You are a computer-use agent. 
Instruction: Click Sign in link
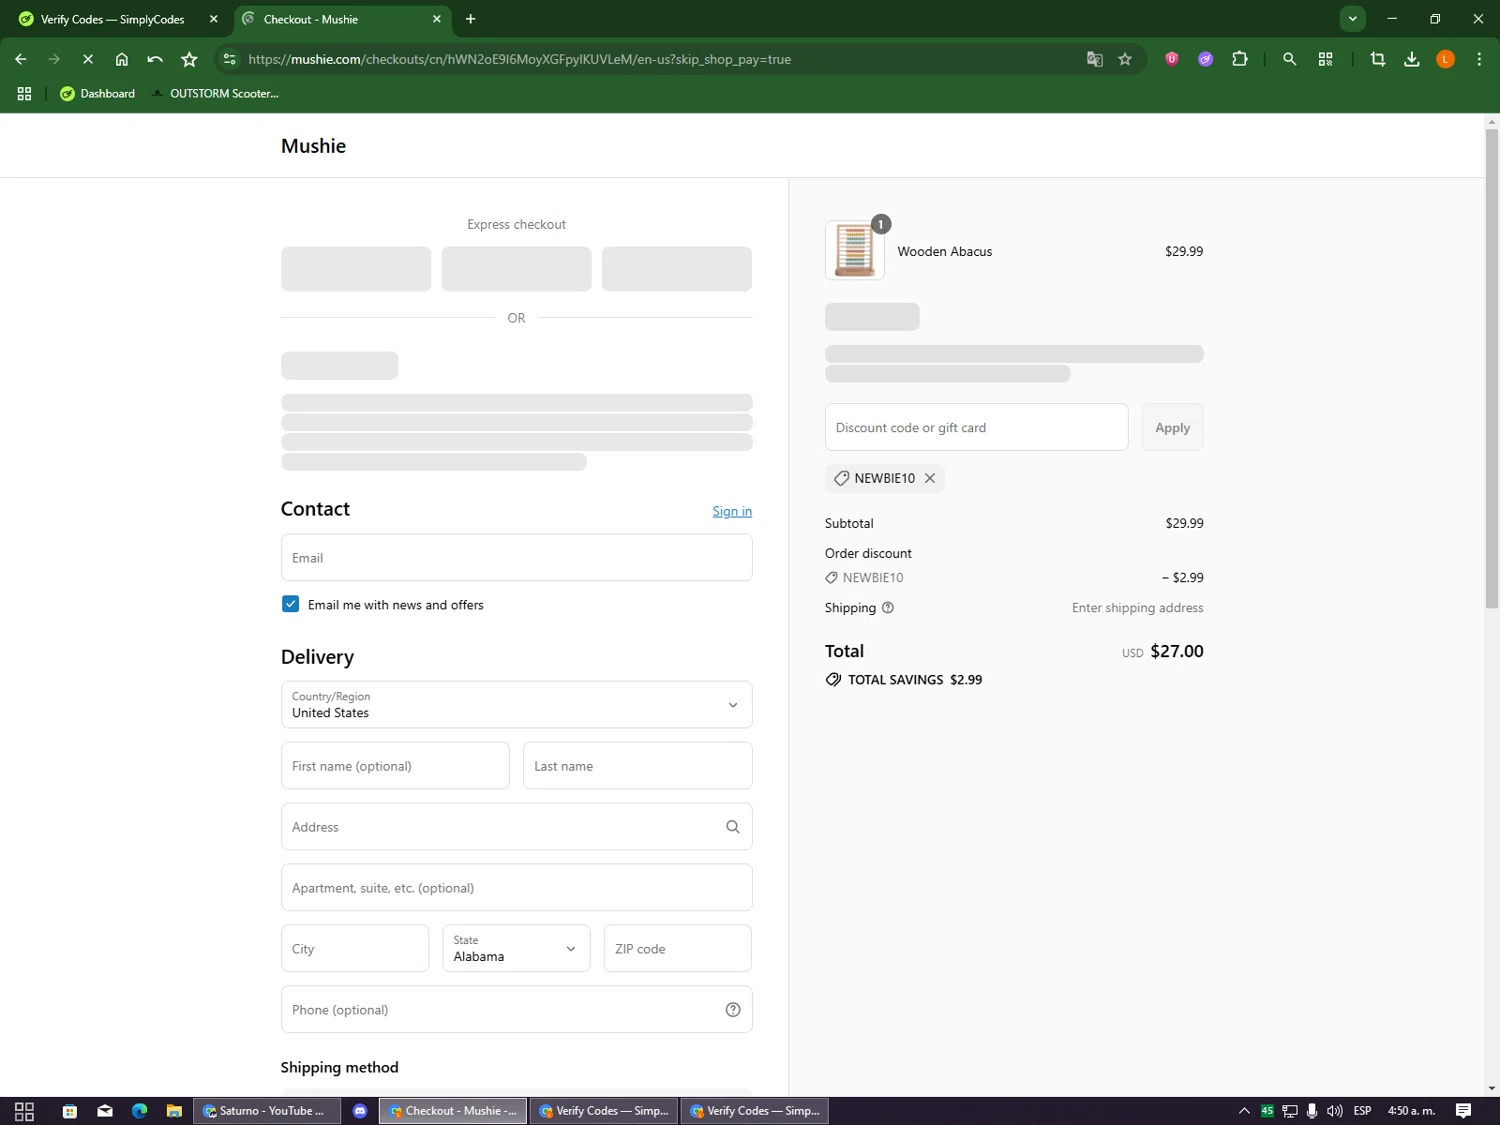[x=732, y=511]
